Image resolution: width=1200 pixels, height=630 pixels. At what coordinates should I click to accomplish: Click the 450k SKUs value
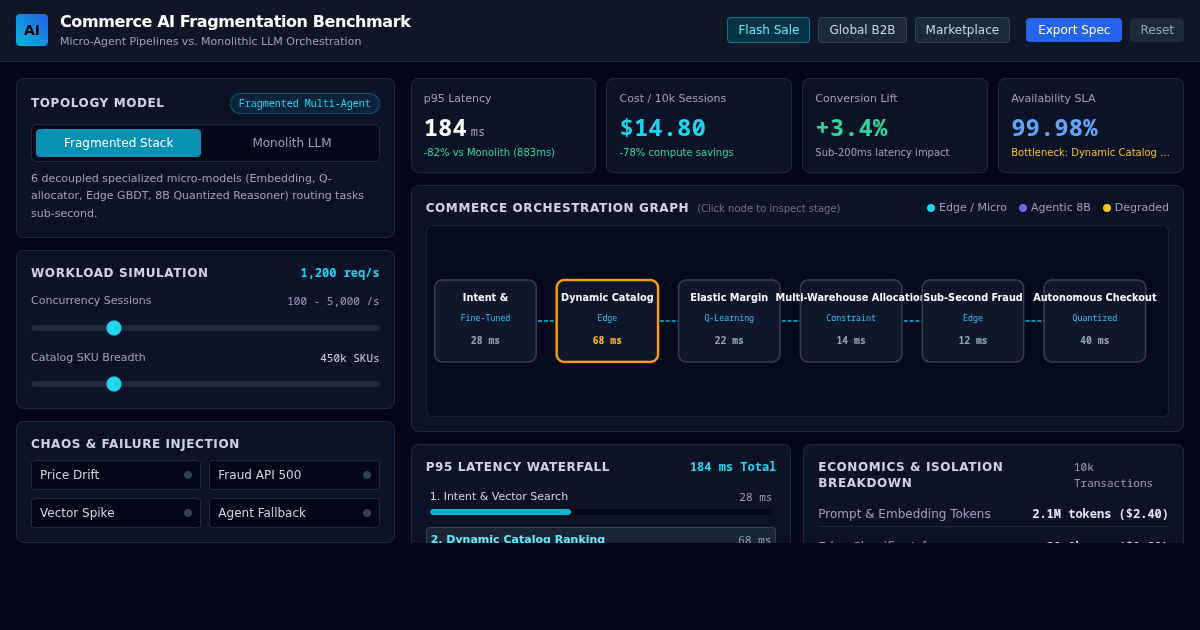click(350, 358)
